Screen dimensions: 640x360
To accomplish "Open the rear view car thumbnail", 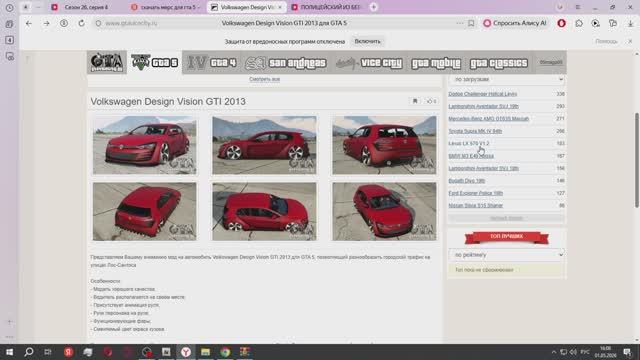I will 384,145.
